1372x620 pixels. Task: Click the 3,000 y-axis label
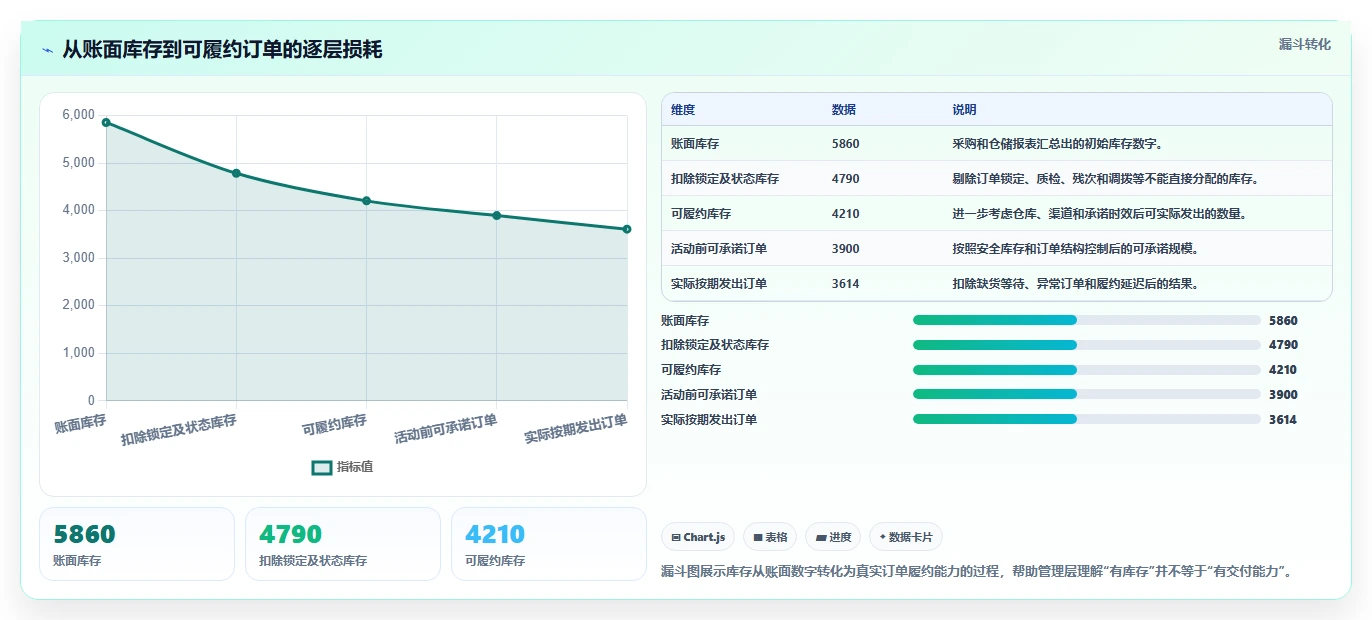click(78, 258)
